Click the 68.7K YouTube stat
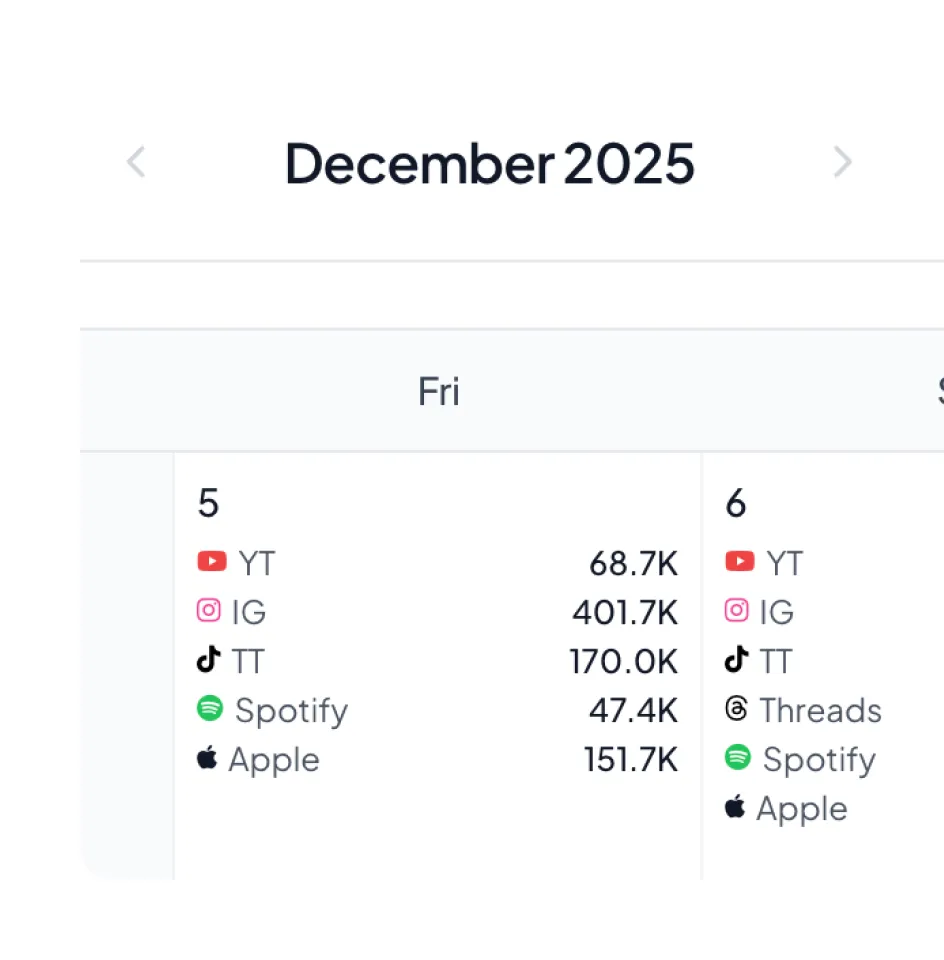The width and height of the screenshot is (944, 960). [x=634, y=562]
